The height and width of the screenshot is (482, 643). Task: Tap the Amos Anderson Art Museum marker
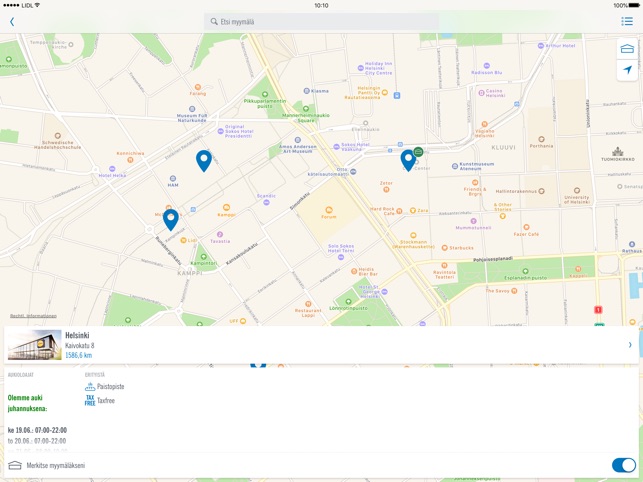pyautogui.click(x=298, y=140)
